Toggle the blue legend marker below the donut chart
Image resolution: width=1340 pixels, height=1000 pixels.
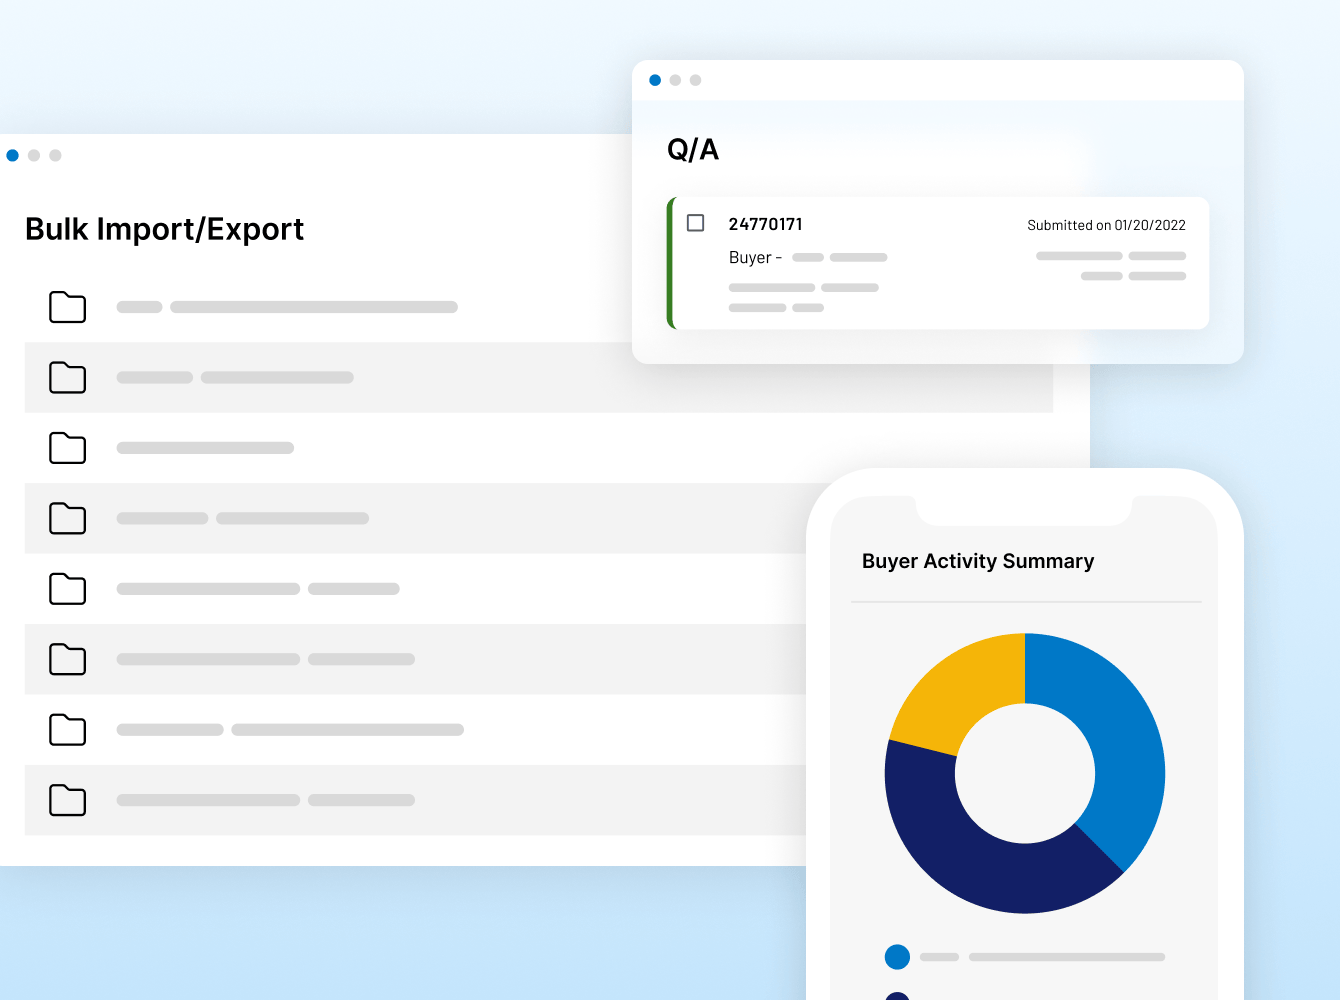[897, 957]
